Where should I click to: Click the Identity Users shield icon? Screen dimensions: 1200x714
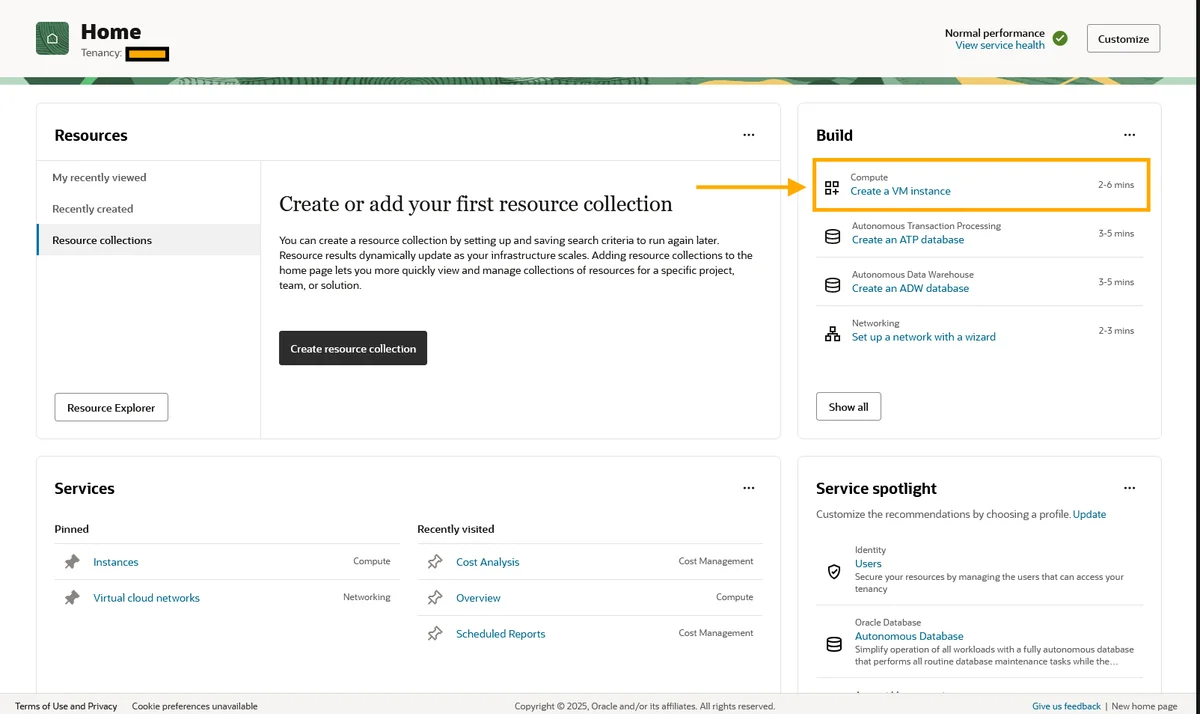834,572
